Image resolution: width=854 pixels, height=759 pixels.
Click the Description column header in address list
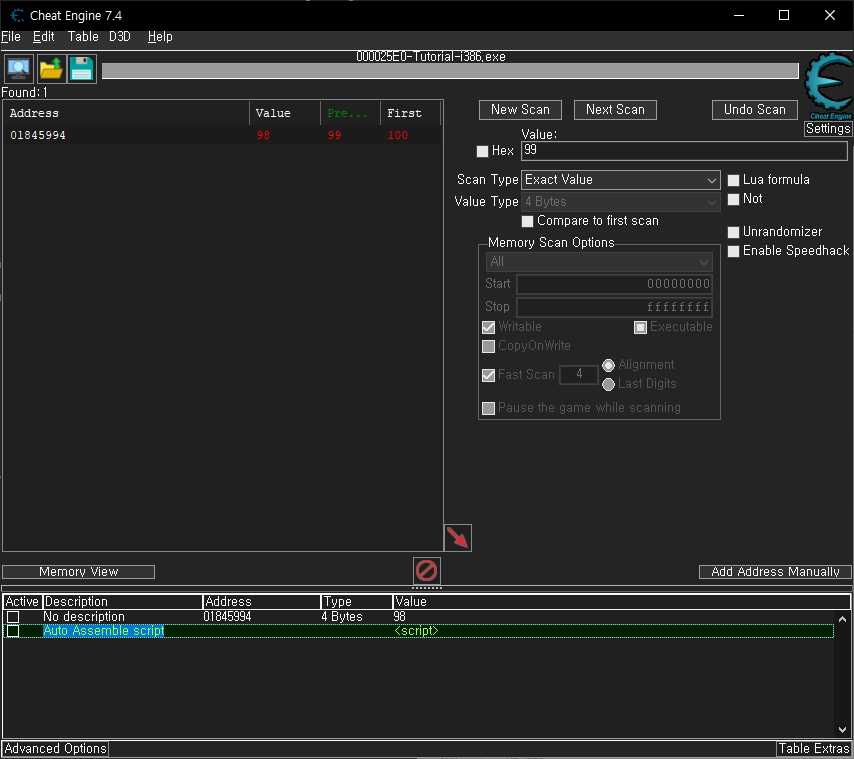pos(123,602)
